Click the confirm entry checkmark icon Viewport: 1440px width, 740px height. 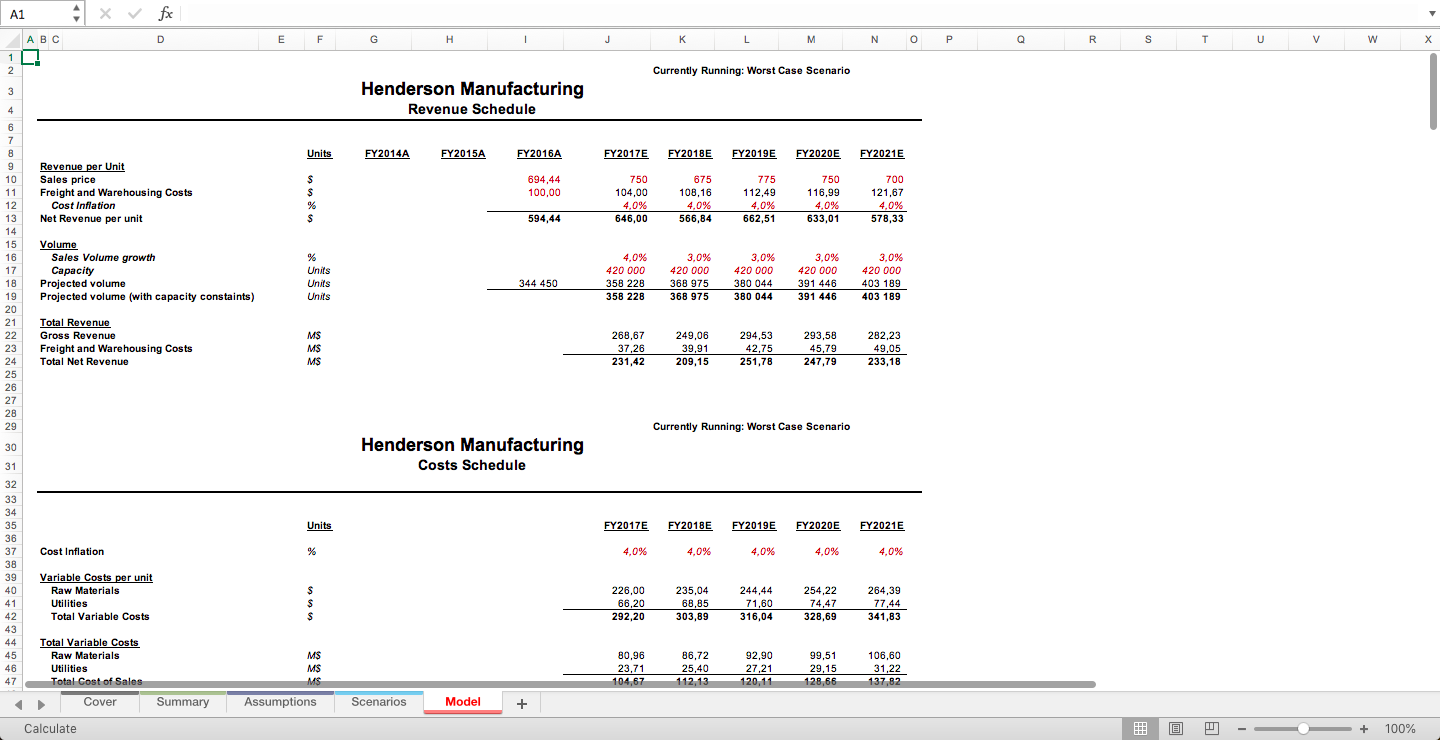(135, 13)
